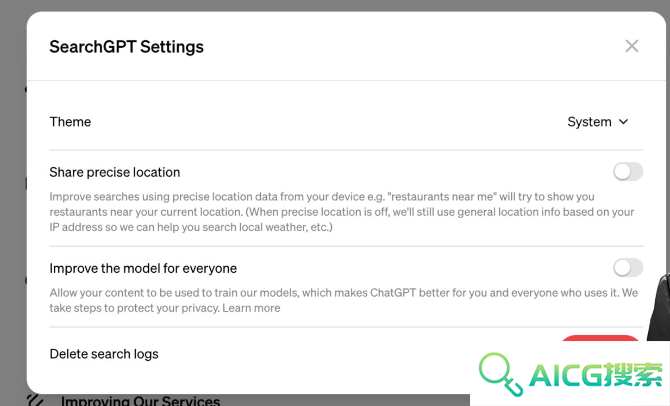Click the Theme row label
This screenshot has width=670, height=406.
[x=70, y=122]
